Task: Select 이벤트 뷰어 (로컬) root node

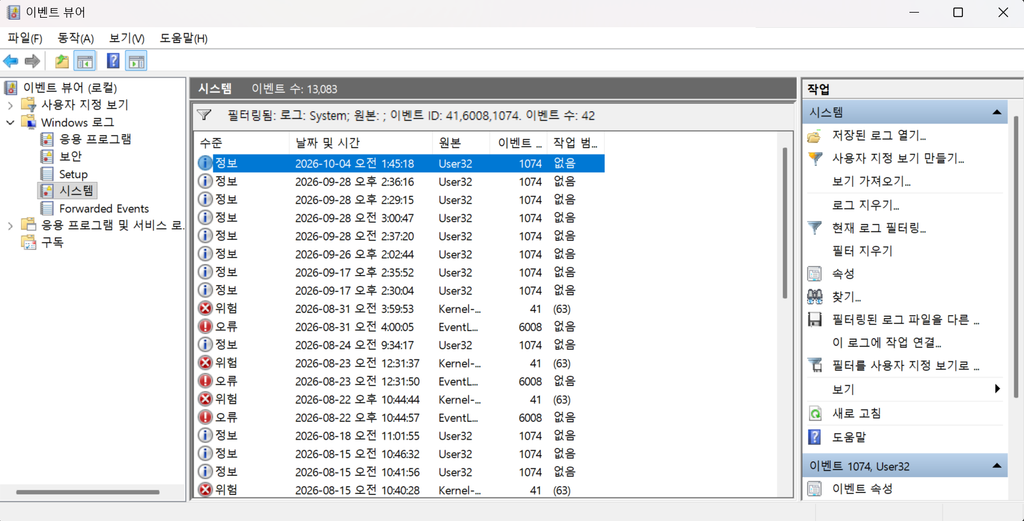Action: tap(70, 87)
